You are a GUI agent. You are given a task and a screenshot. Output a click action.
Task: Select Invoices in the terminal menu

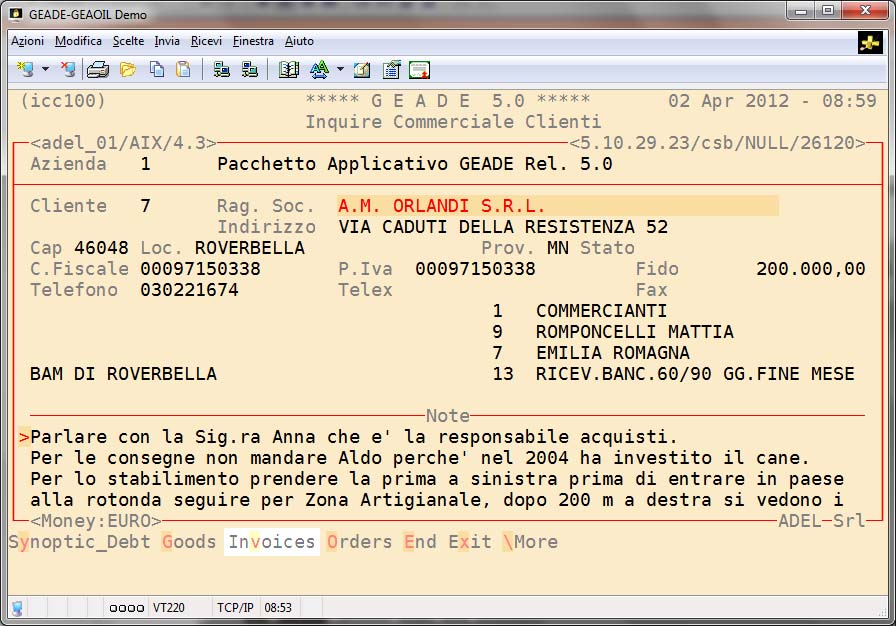coord(272,542)
